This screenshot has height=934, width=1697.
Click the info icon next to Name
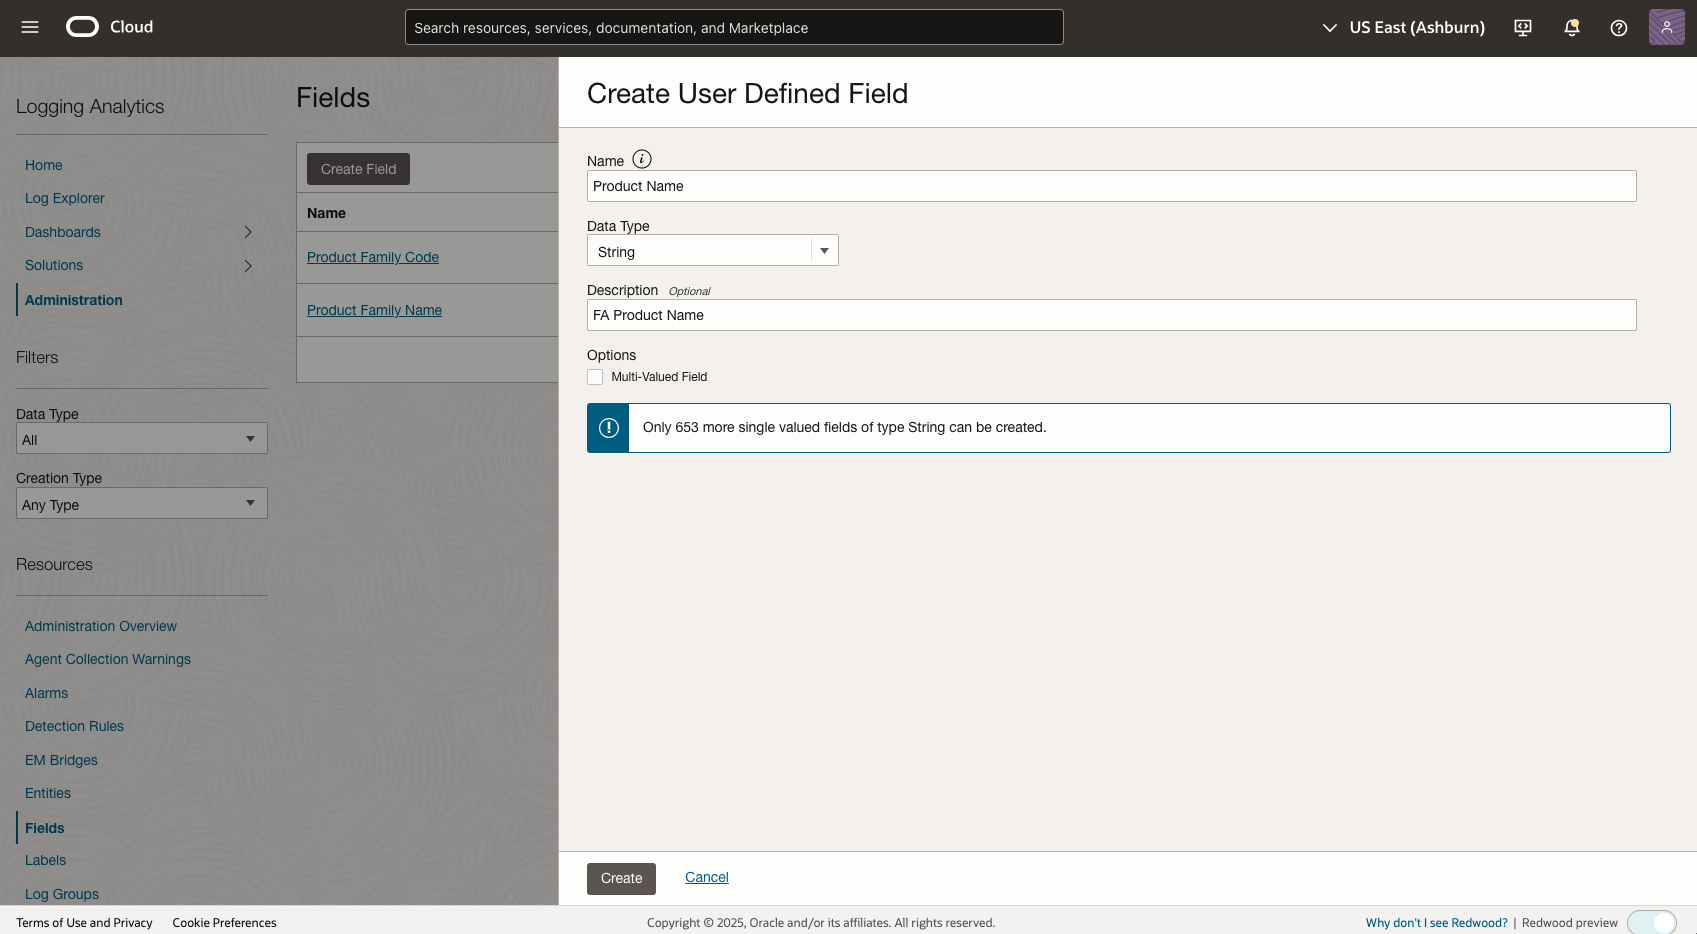coord(642,158)
